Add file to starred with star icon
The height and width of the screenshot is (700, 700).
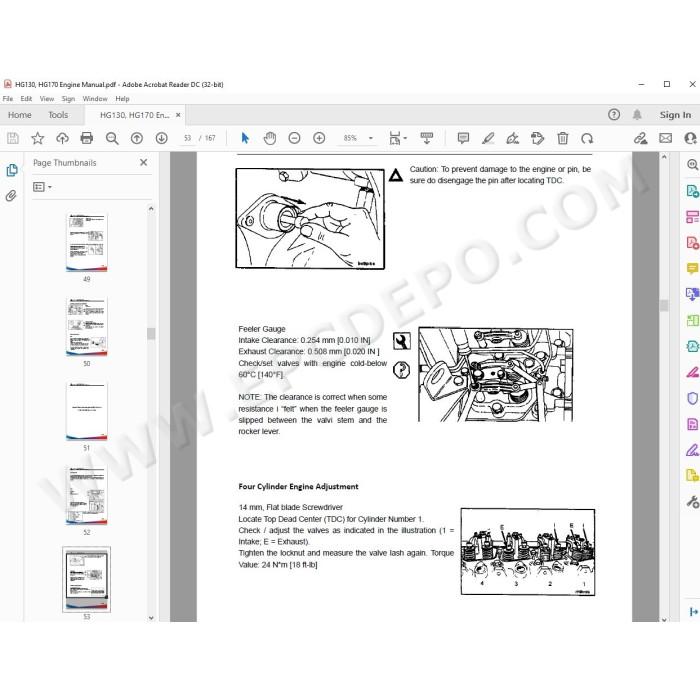[38, 138]
